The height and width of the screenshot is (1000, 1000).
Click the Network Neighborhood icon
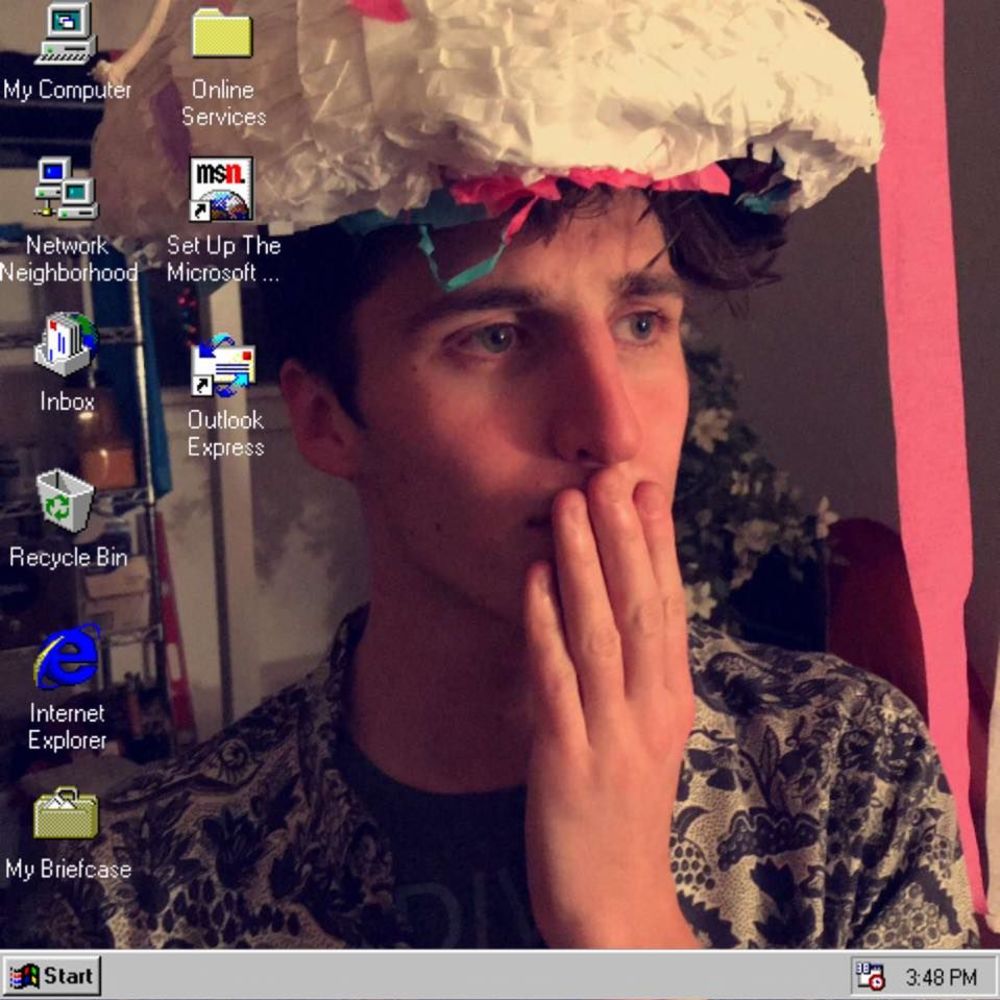[x=66, y=188]
